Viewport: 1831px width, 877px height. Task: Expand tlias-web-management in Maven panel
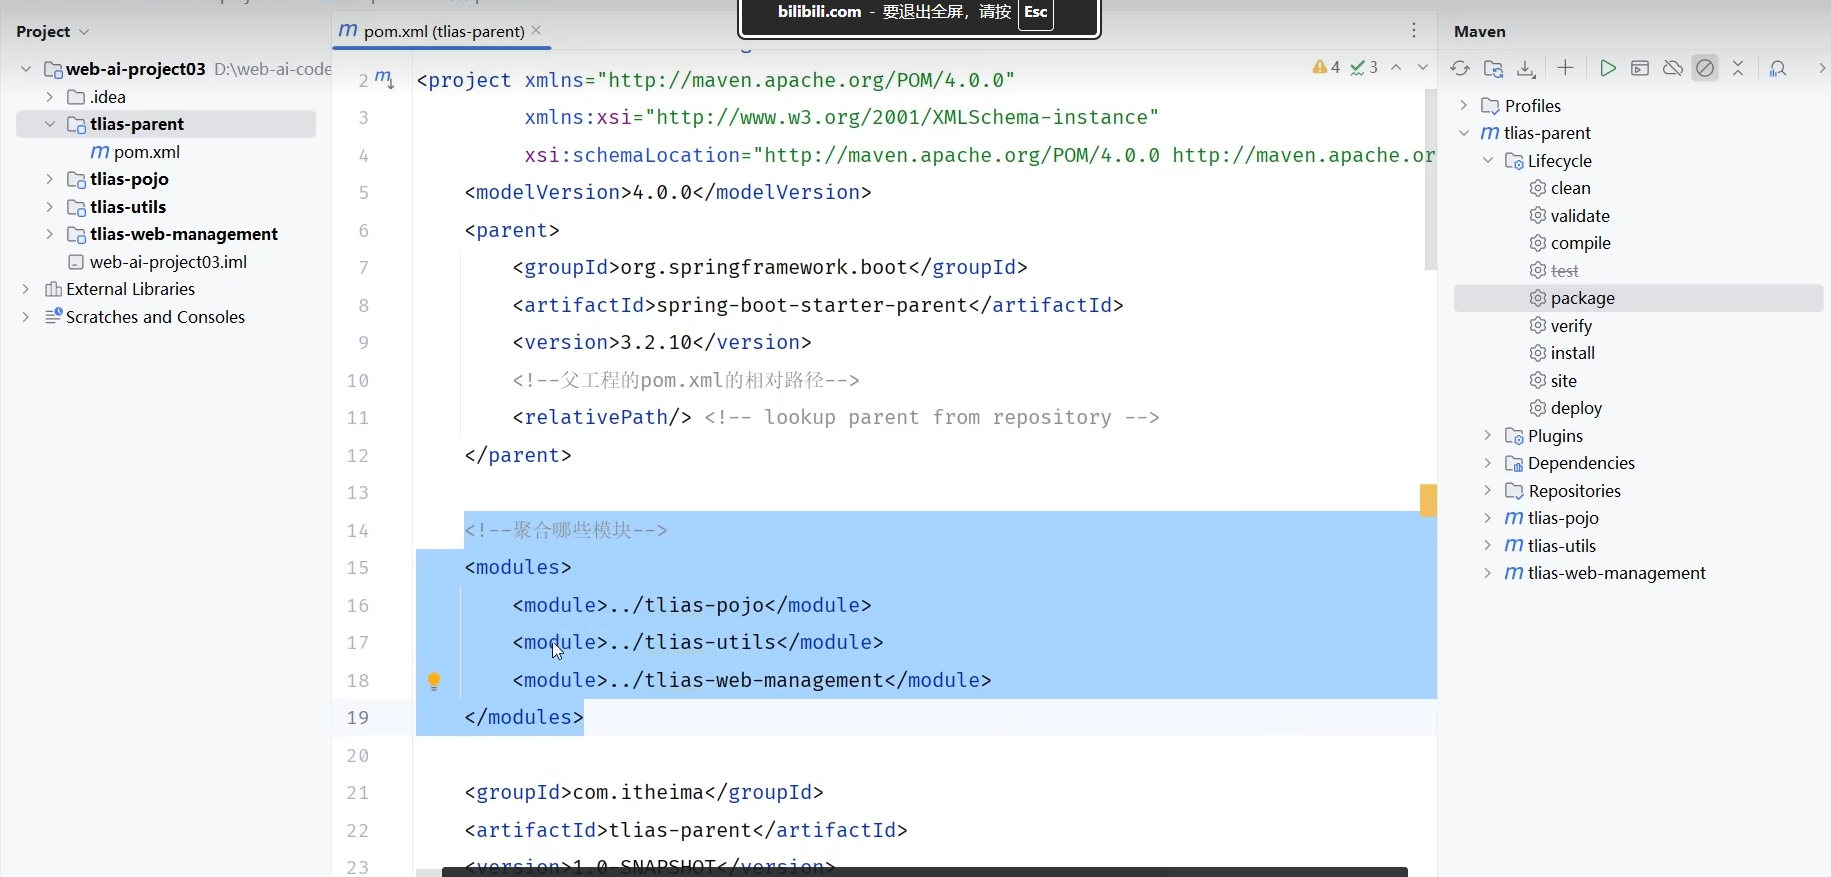click(x=1488, y=573)
